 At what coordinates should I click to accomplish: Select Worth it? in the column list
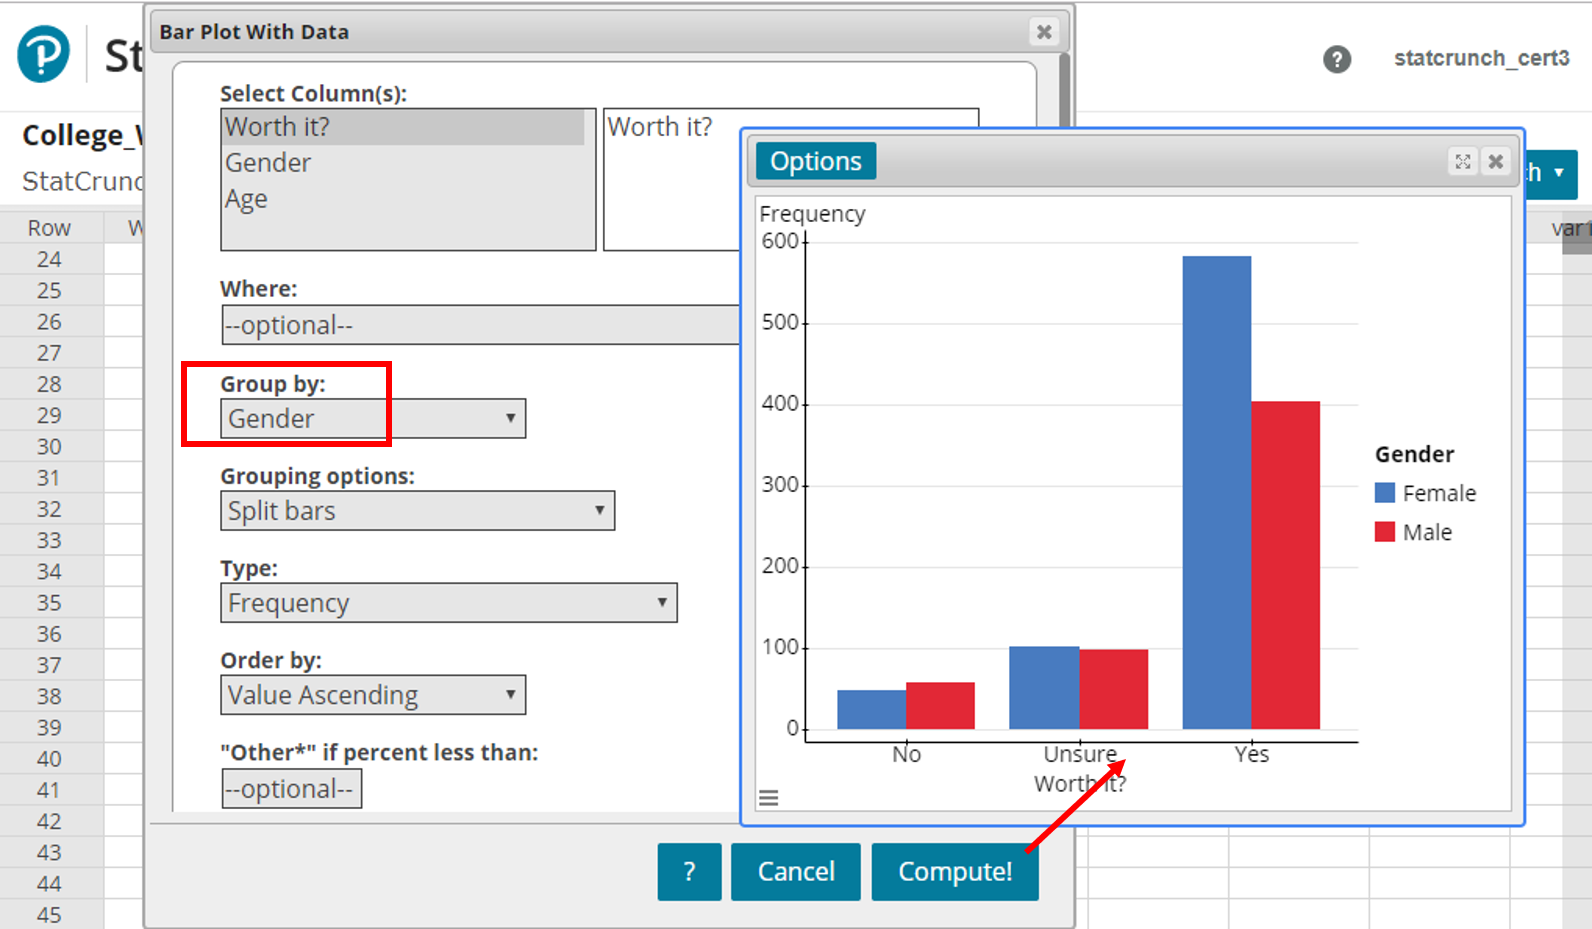[277, 127]
